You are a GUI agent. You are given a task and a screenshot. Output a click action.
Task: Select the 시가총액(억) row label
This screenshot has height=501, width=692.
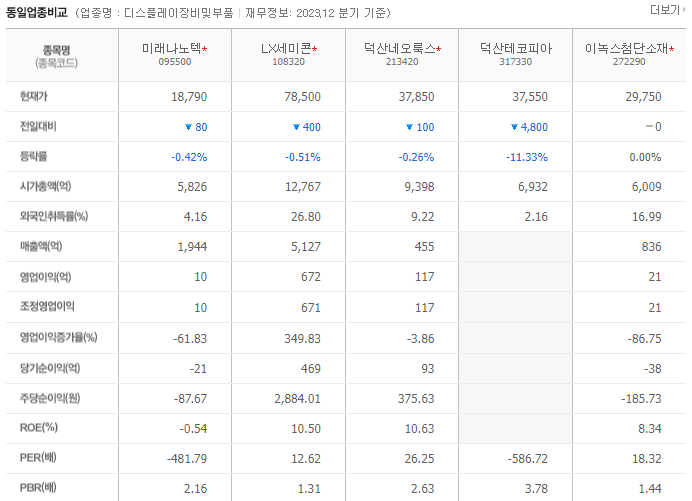45,186
